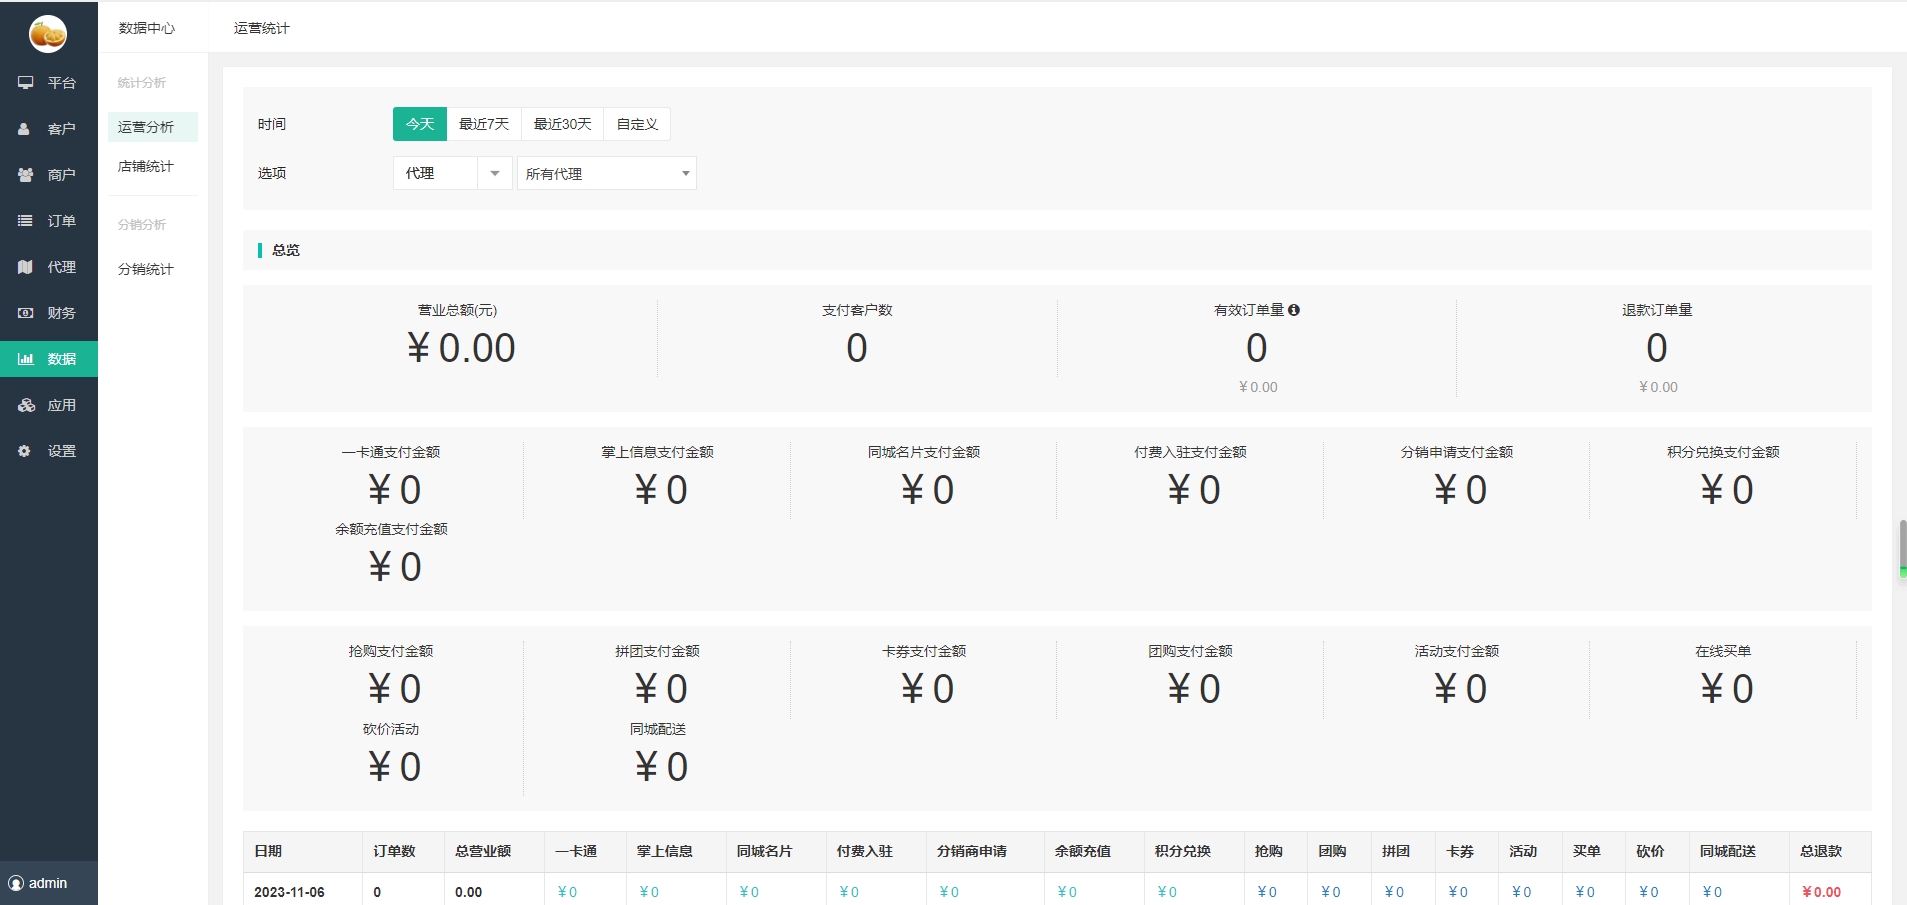Click the 数据 bar chart icon
The width and height of the screenshot is (1907, 905).
point(26,359)
